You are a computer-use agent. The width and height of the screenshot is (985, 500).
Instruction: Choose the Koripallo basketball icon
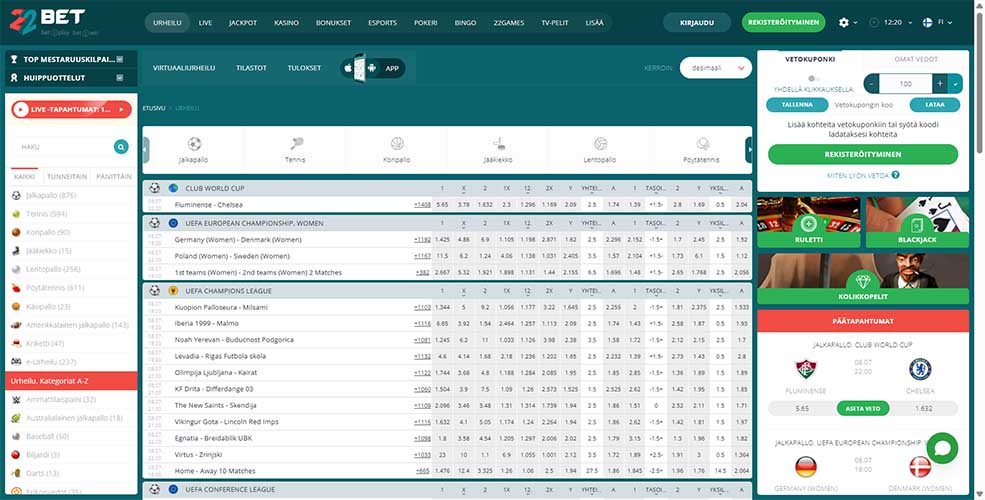coord(397,144)
